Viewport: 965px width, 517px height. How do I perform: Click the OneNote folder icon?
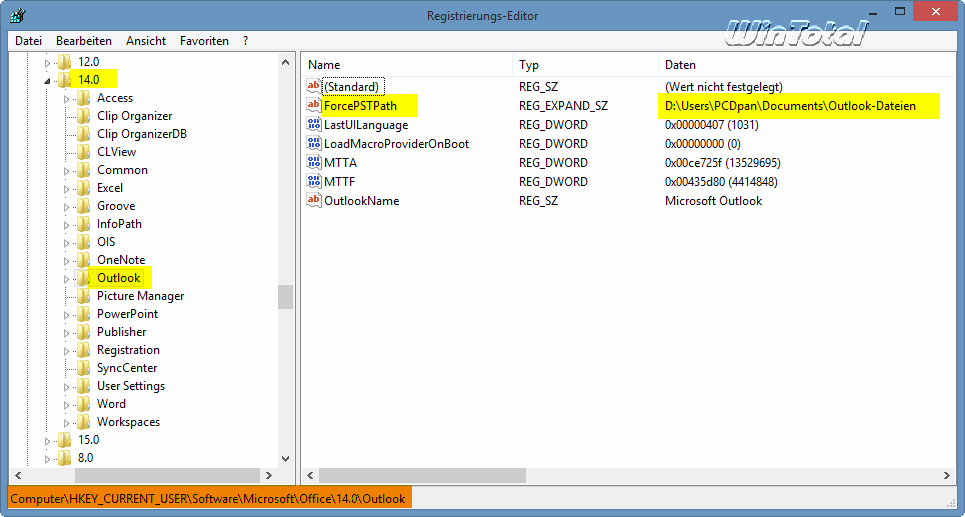point(83,260)
